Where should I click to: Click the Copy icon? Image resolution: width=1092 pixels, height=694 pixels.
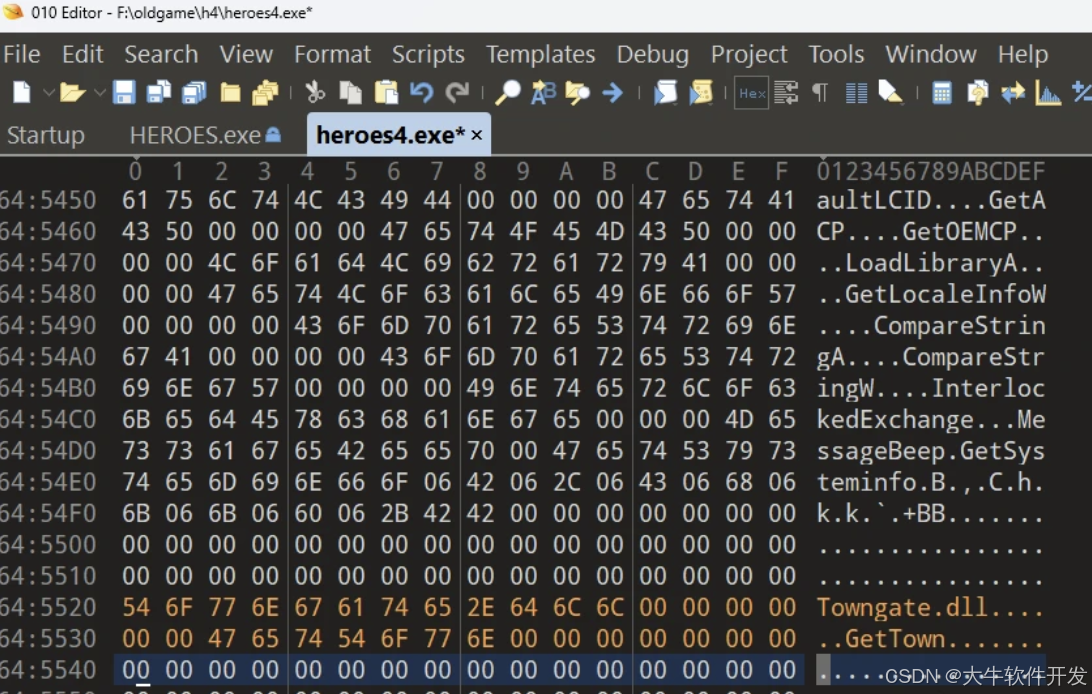[350, 93]
